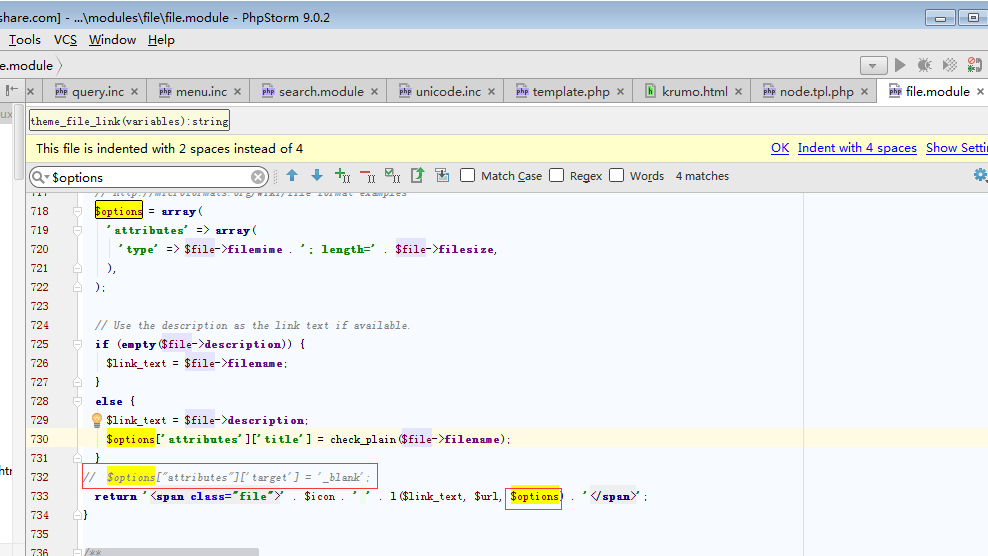988x556 pixels.
Task: Open search settings gear icon
Action: (980, 176)
